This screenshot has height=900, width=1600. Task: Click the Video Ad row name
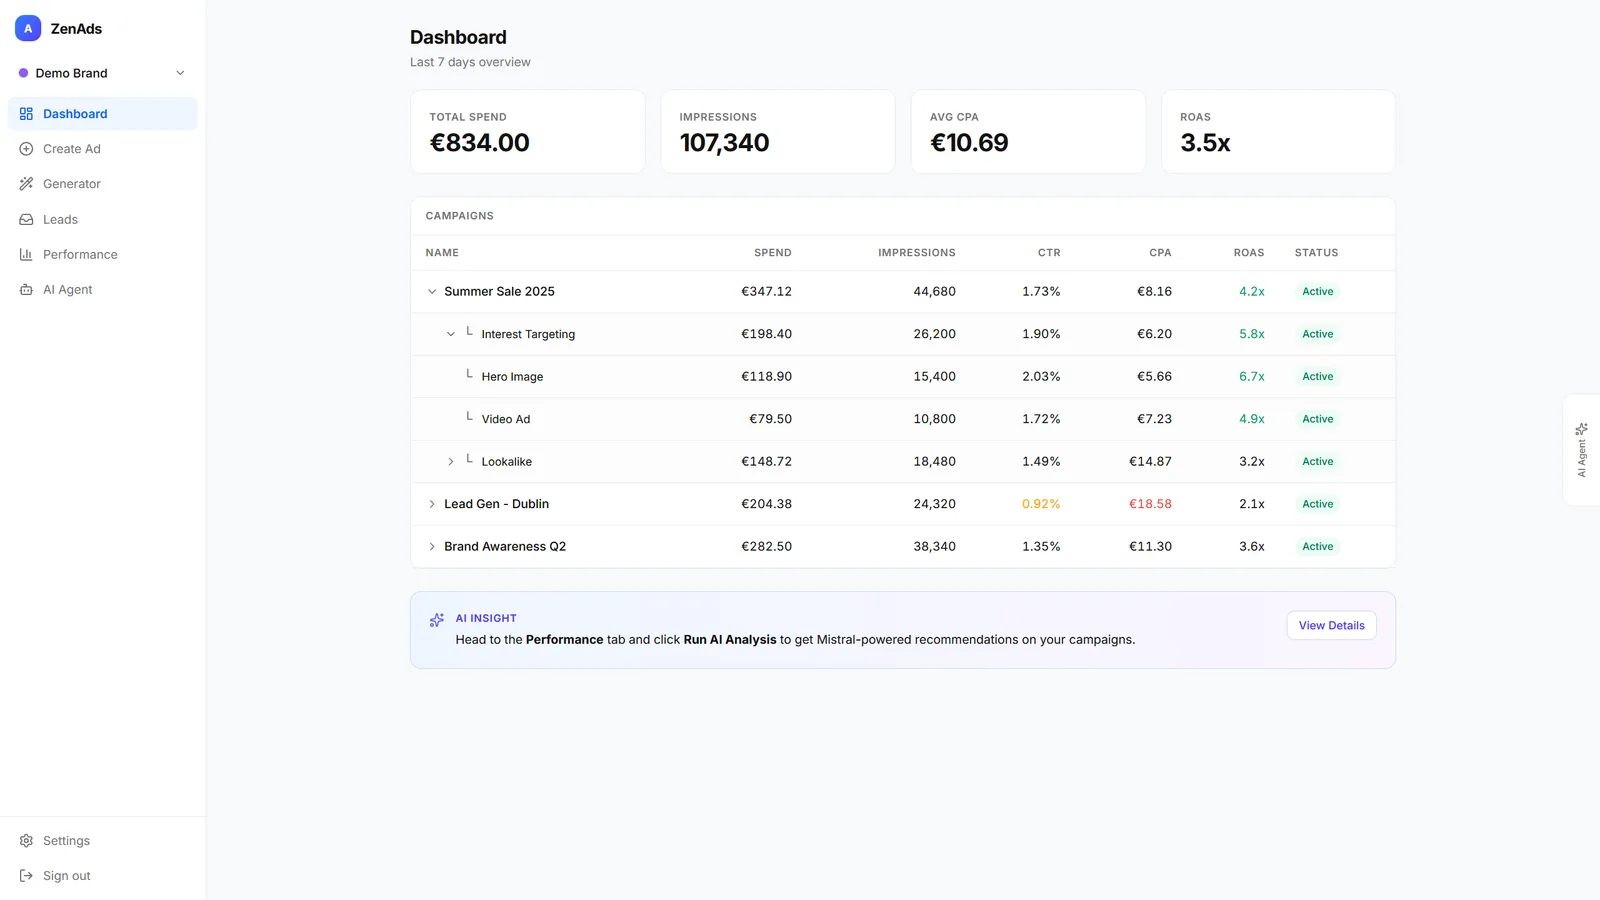coord(506,419)
